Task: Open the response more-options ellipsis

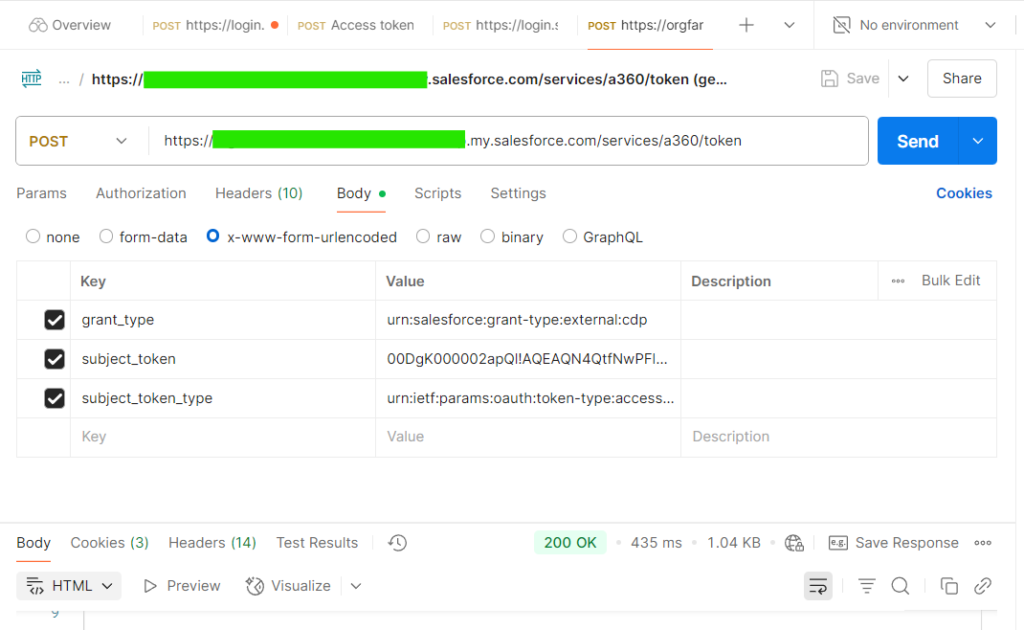Action: (983, 543)
